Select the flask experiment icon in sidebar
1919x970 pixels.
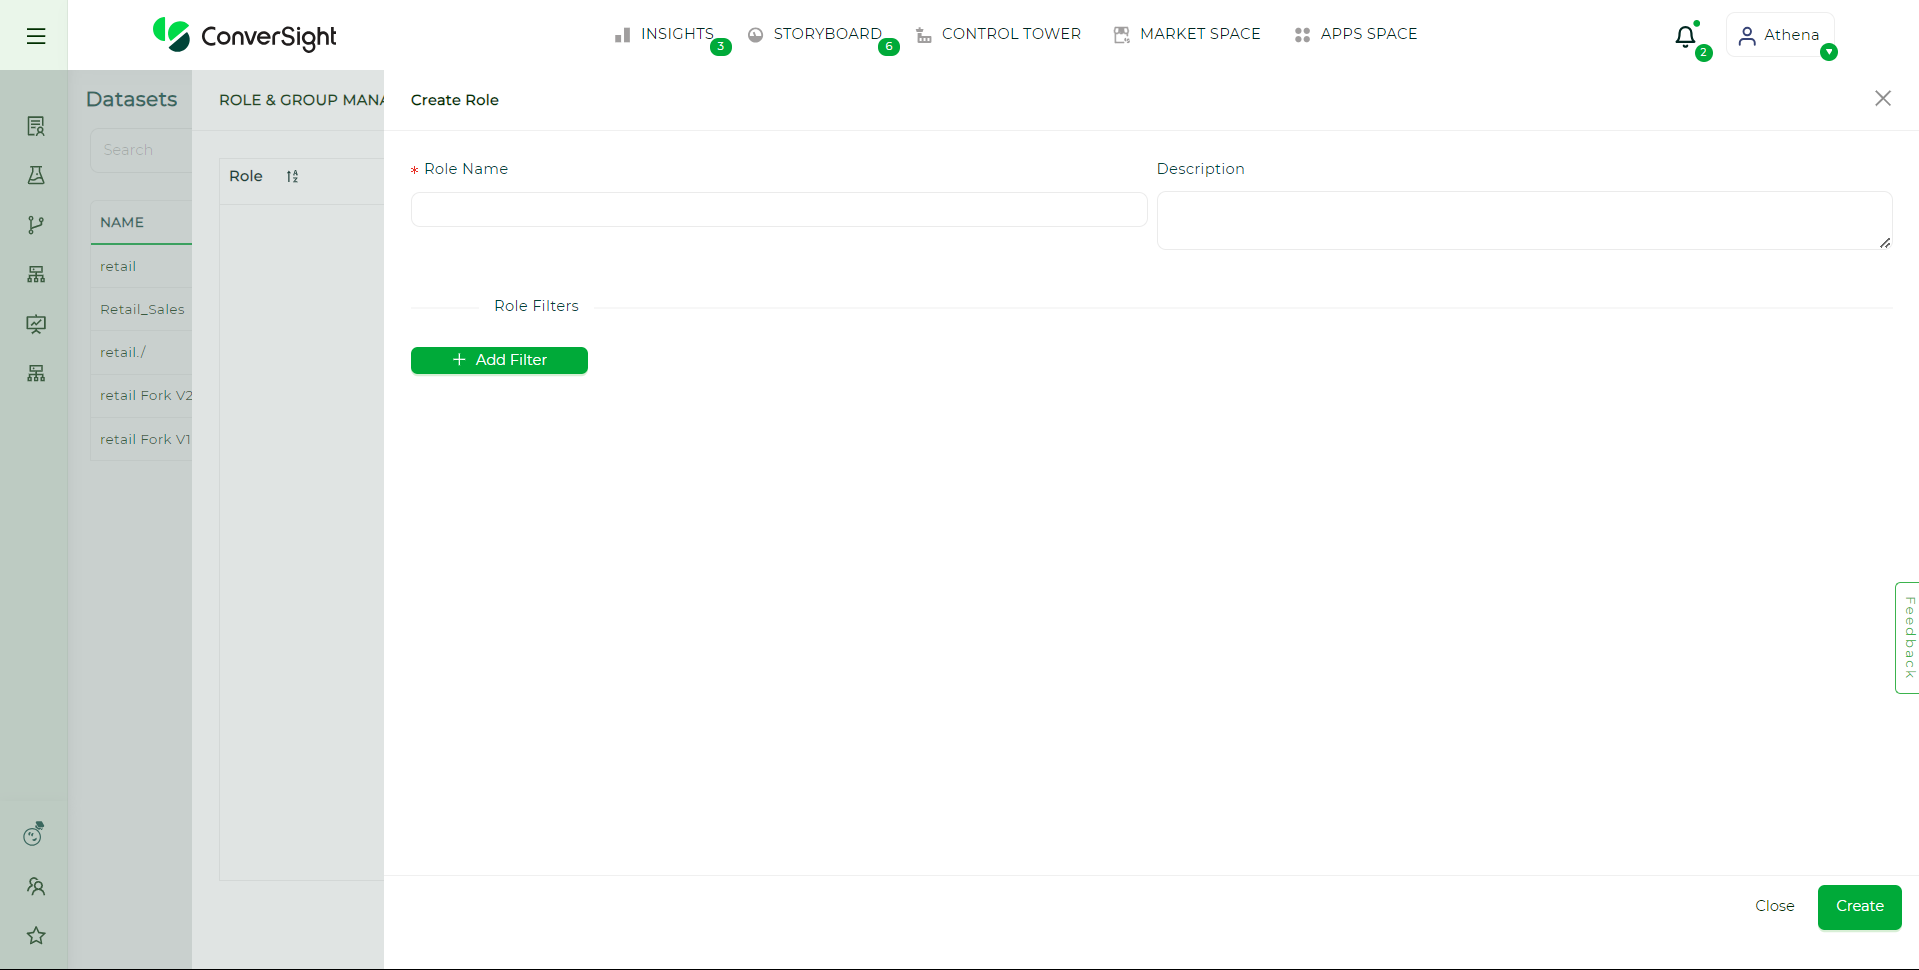click(35, 175)
